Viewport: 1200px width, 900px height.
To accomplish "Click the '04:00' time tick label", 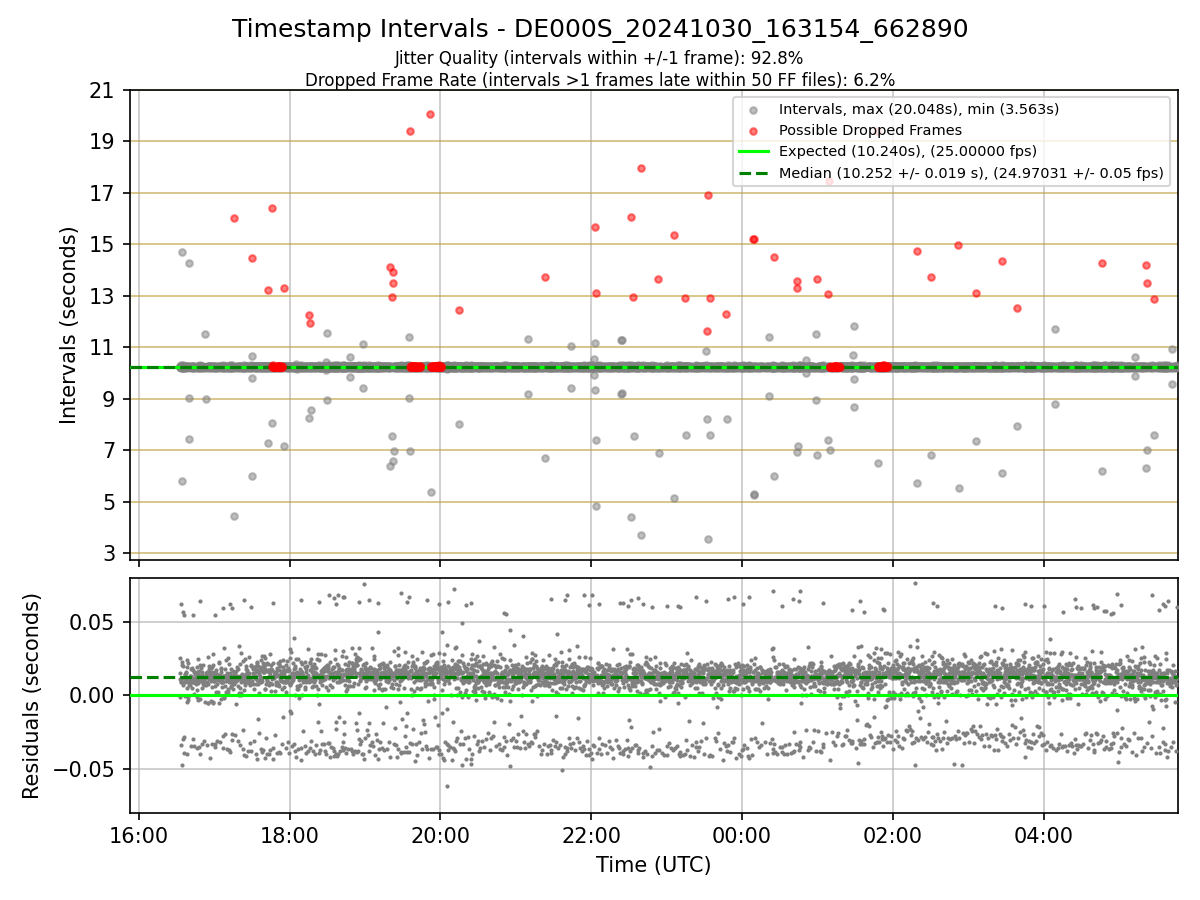I will (x=1044, y=834).
